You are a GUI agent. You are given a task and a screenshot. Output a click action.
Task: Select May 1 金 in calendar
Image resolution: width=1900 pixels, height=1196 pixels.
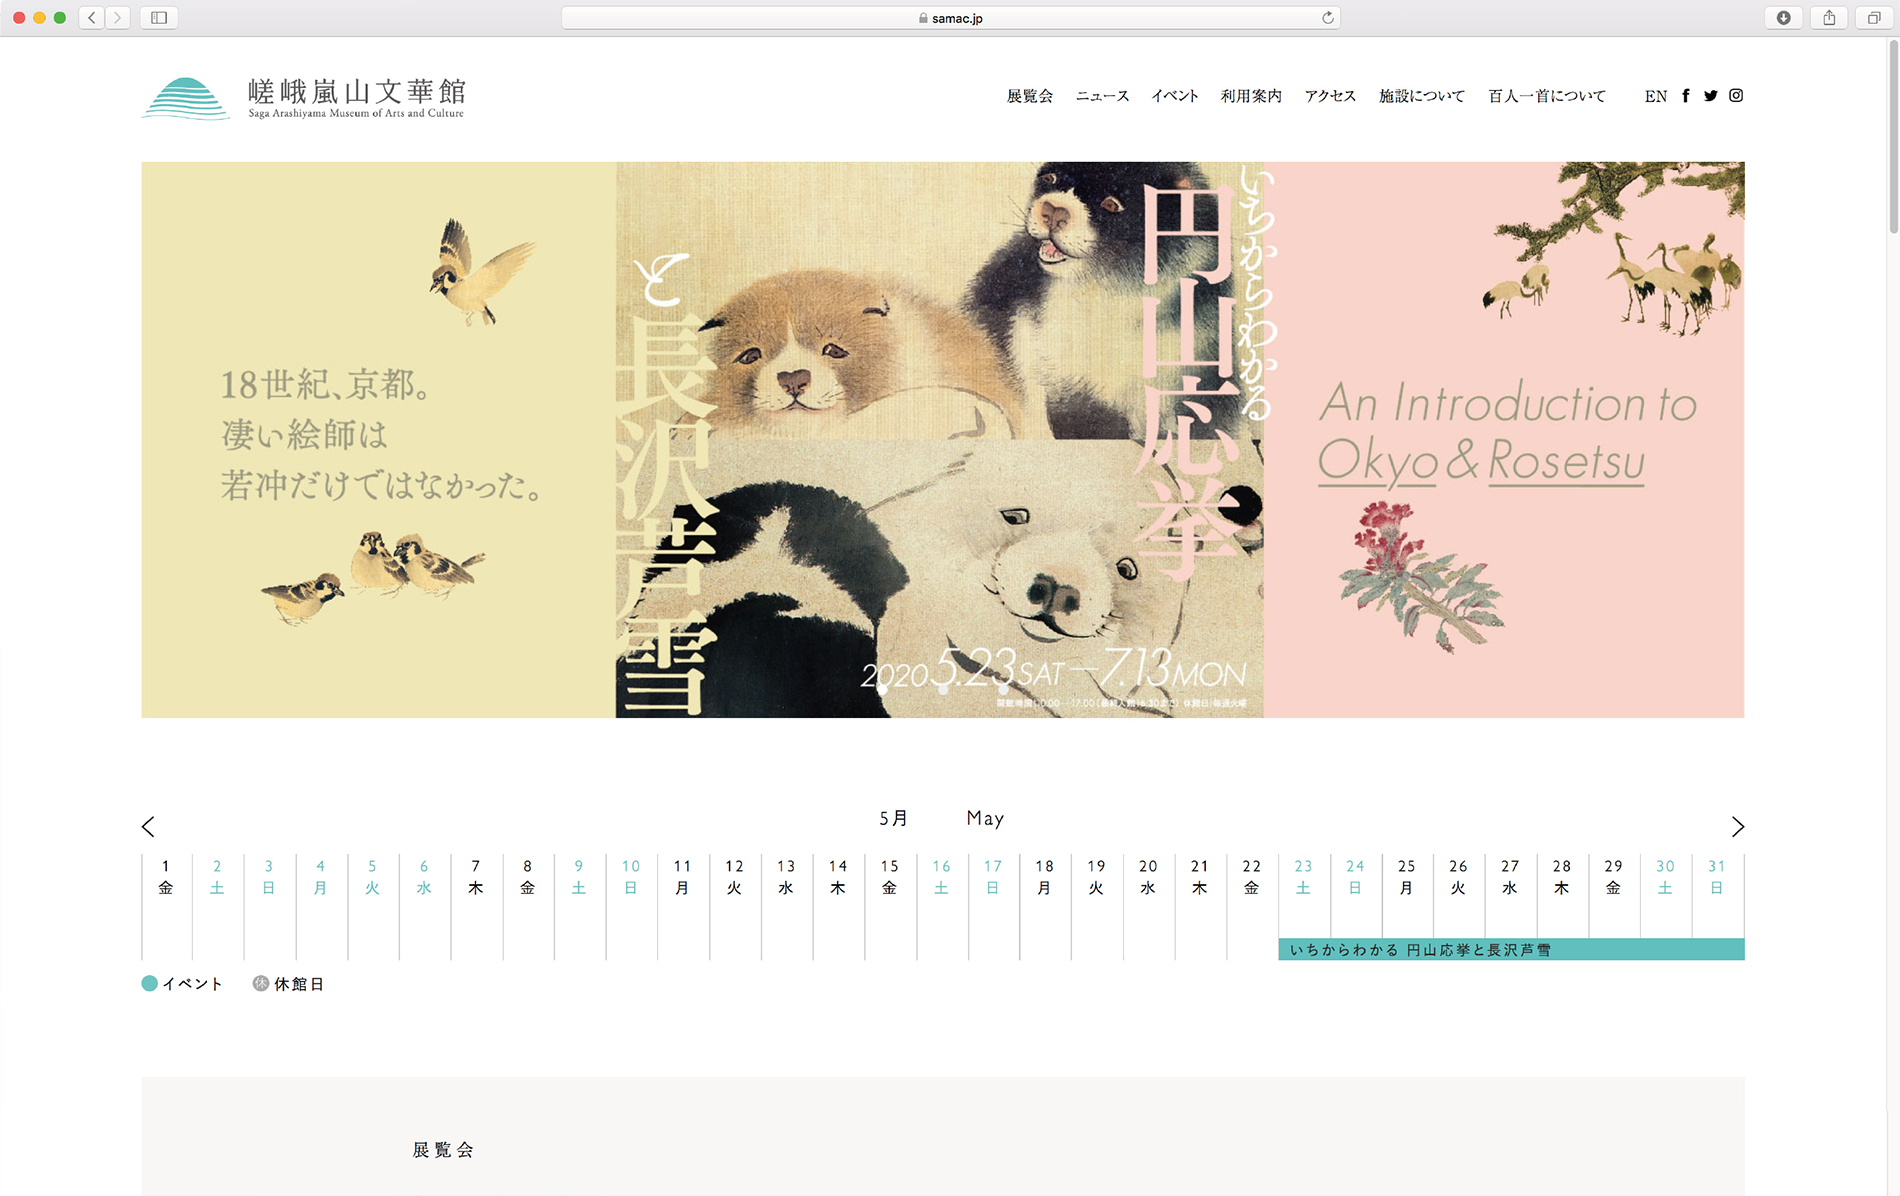pos(166,877)
